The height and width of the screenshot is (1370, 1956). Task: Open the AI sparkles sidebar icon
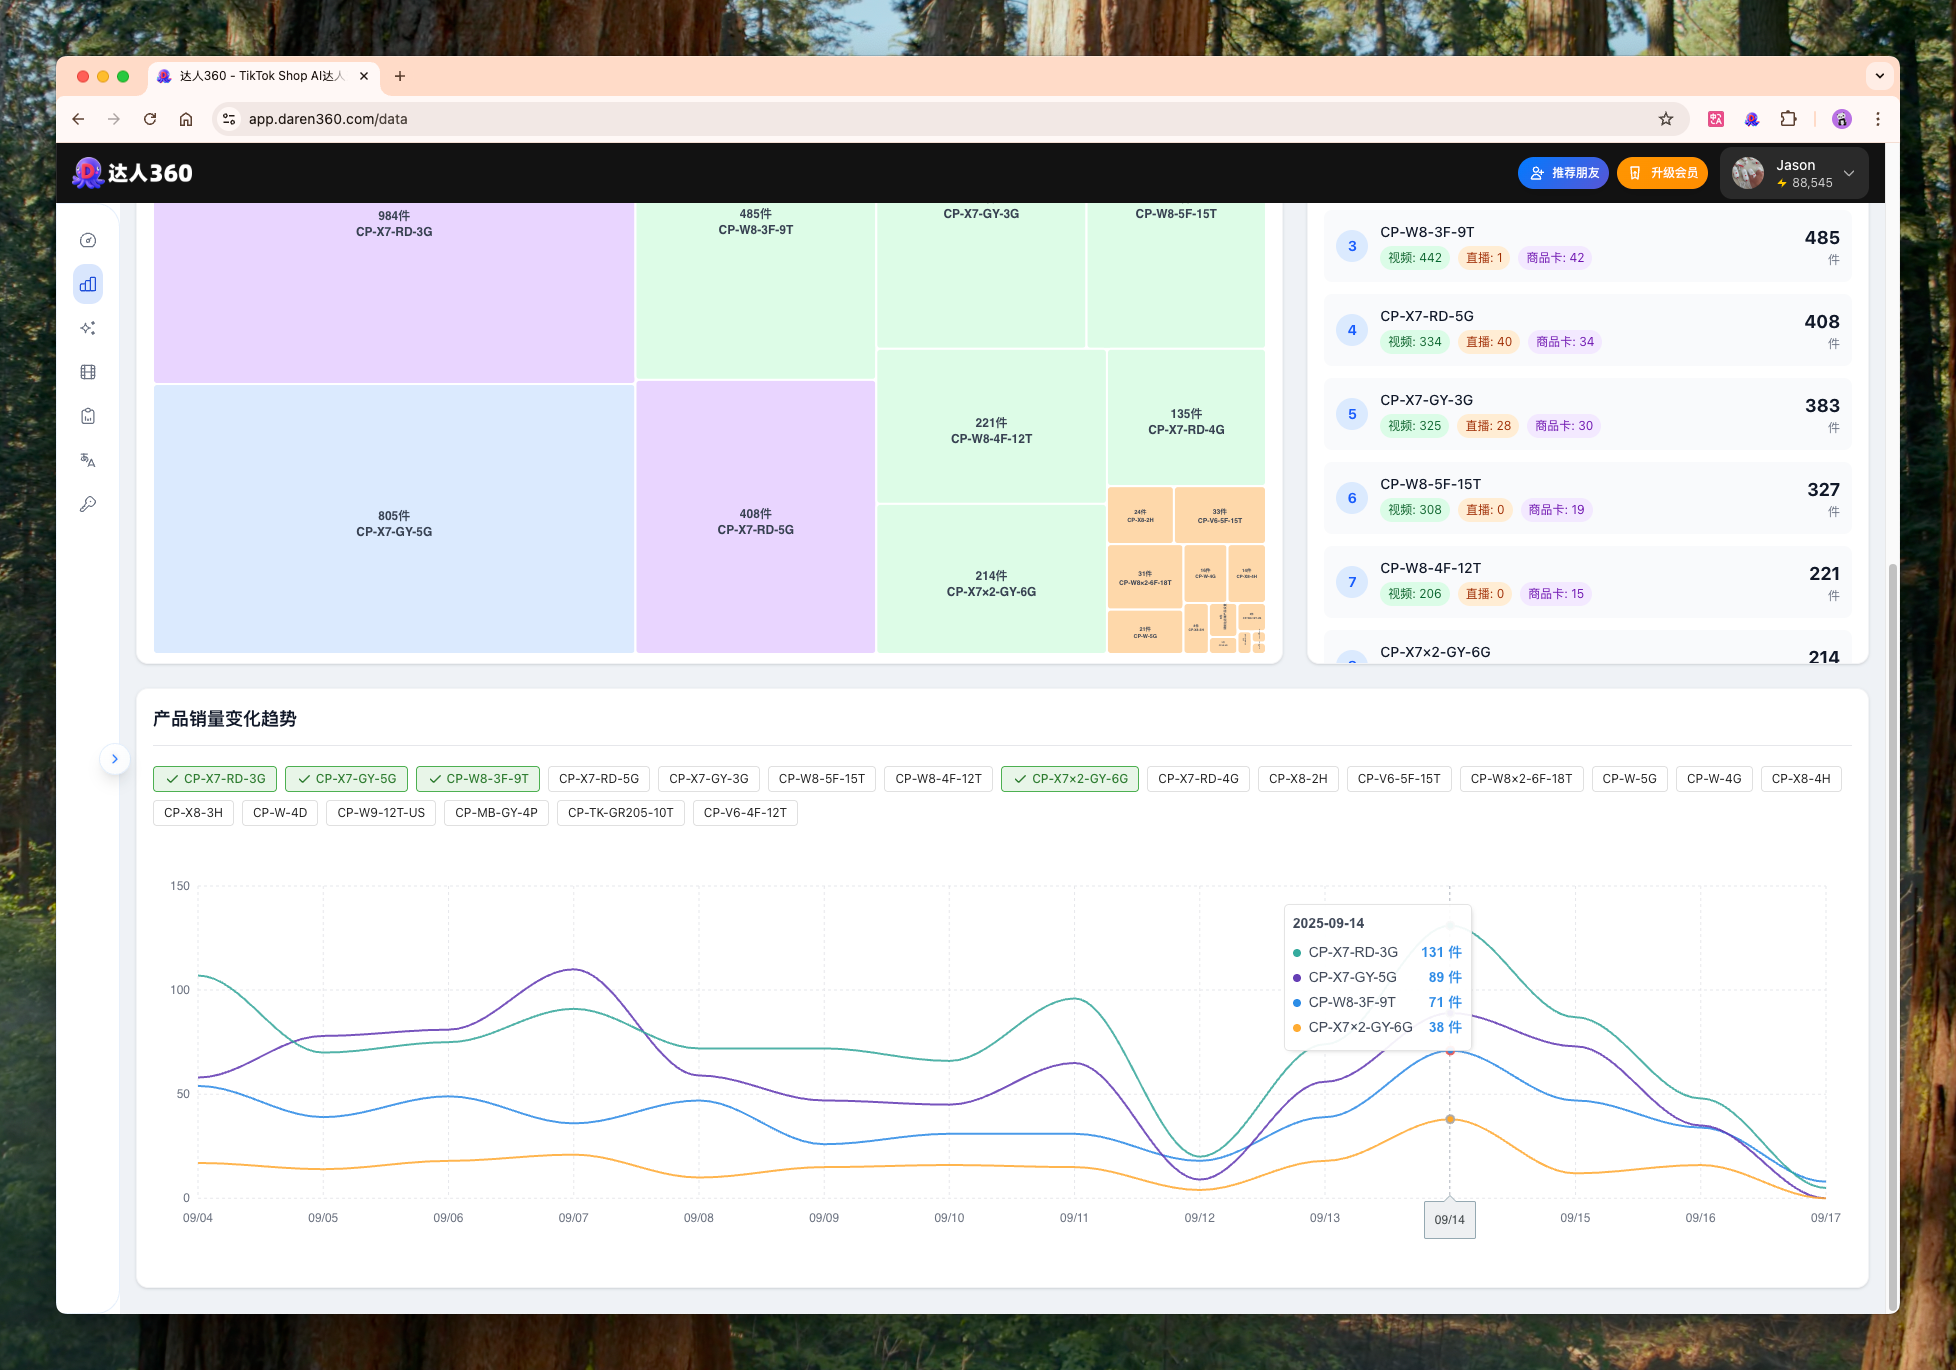[x=88, y=328]
